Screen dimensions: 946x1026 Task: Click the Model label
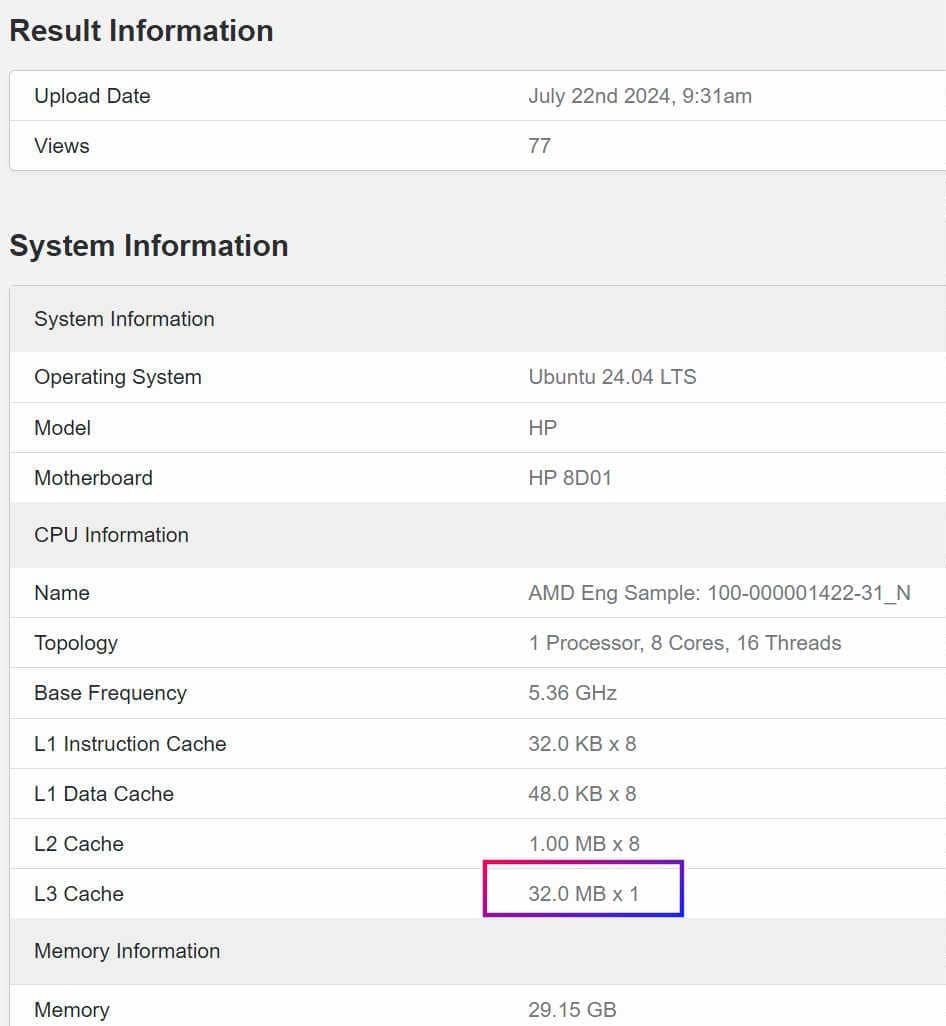click(62, 428)
